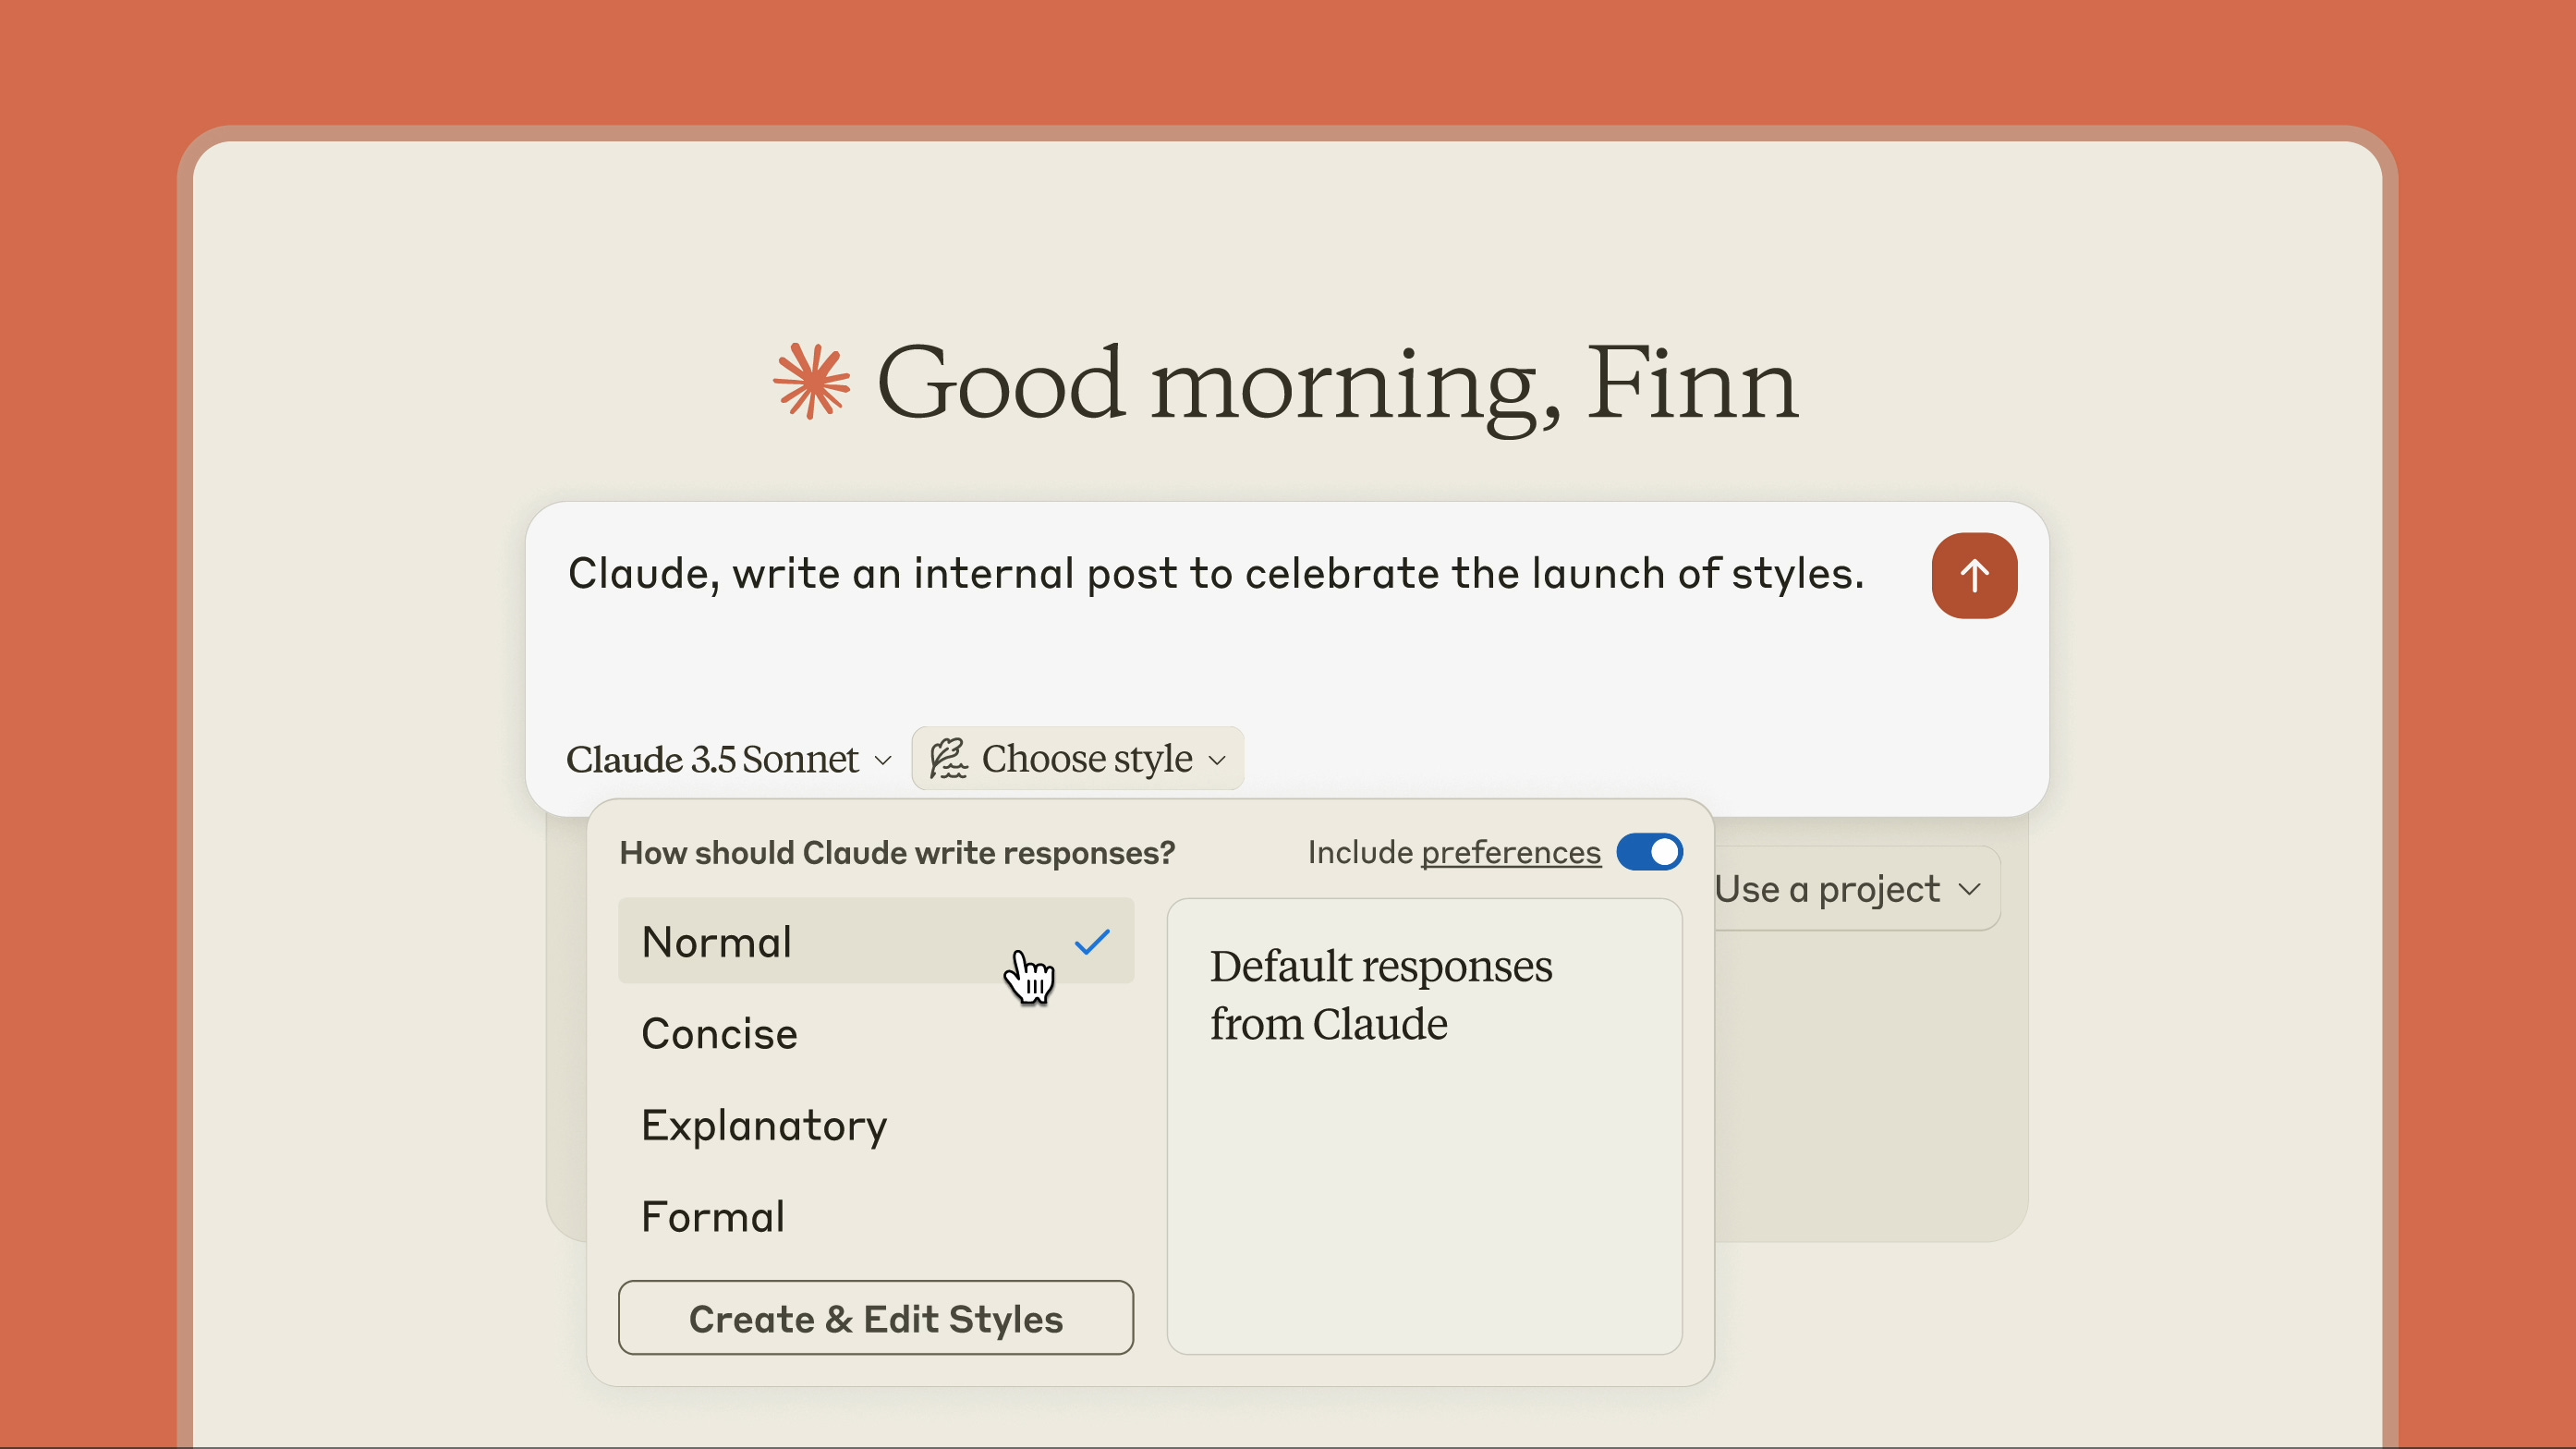Select the Normal style option

(876, 941)
